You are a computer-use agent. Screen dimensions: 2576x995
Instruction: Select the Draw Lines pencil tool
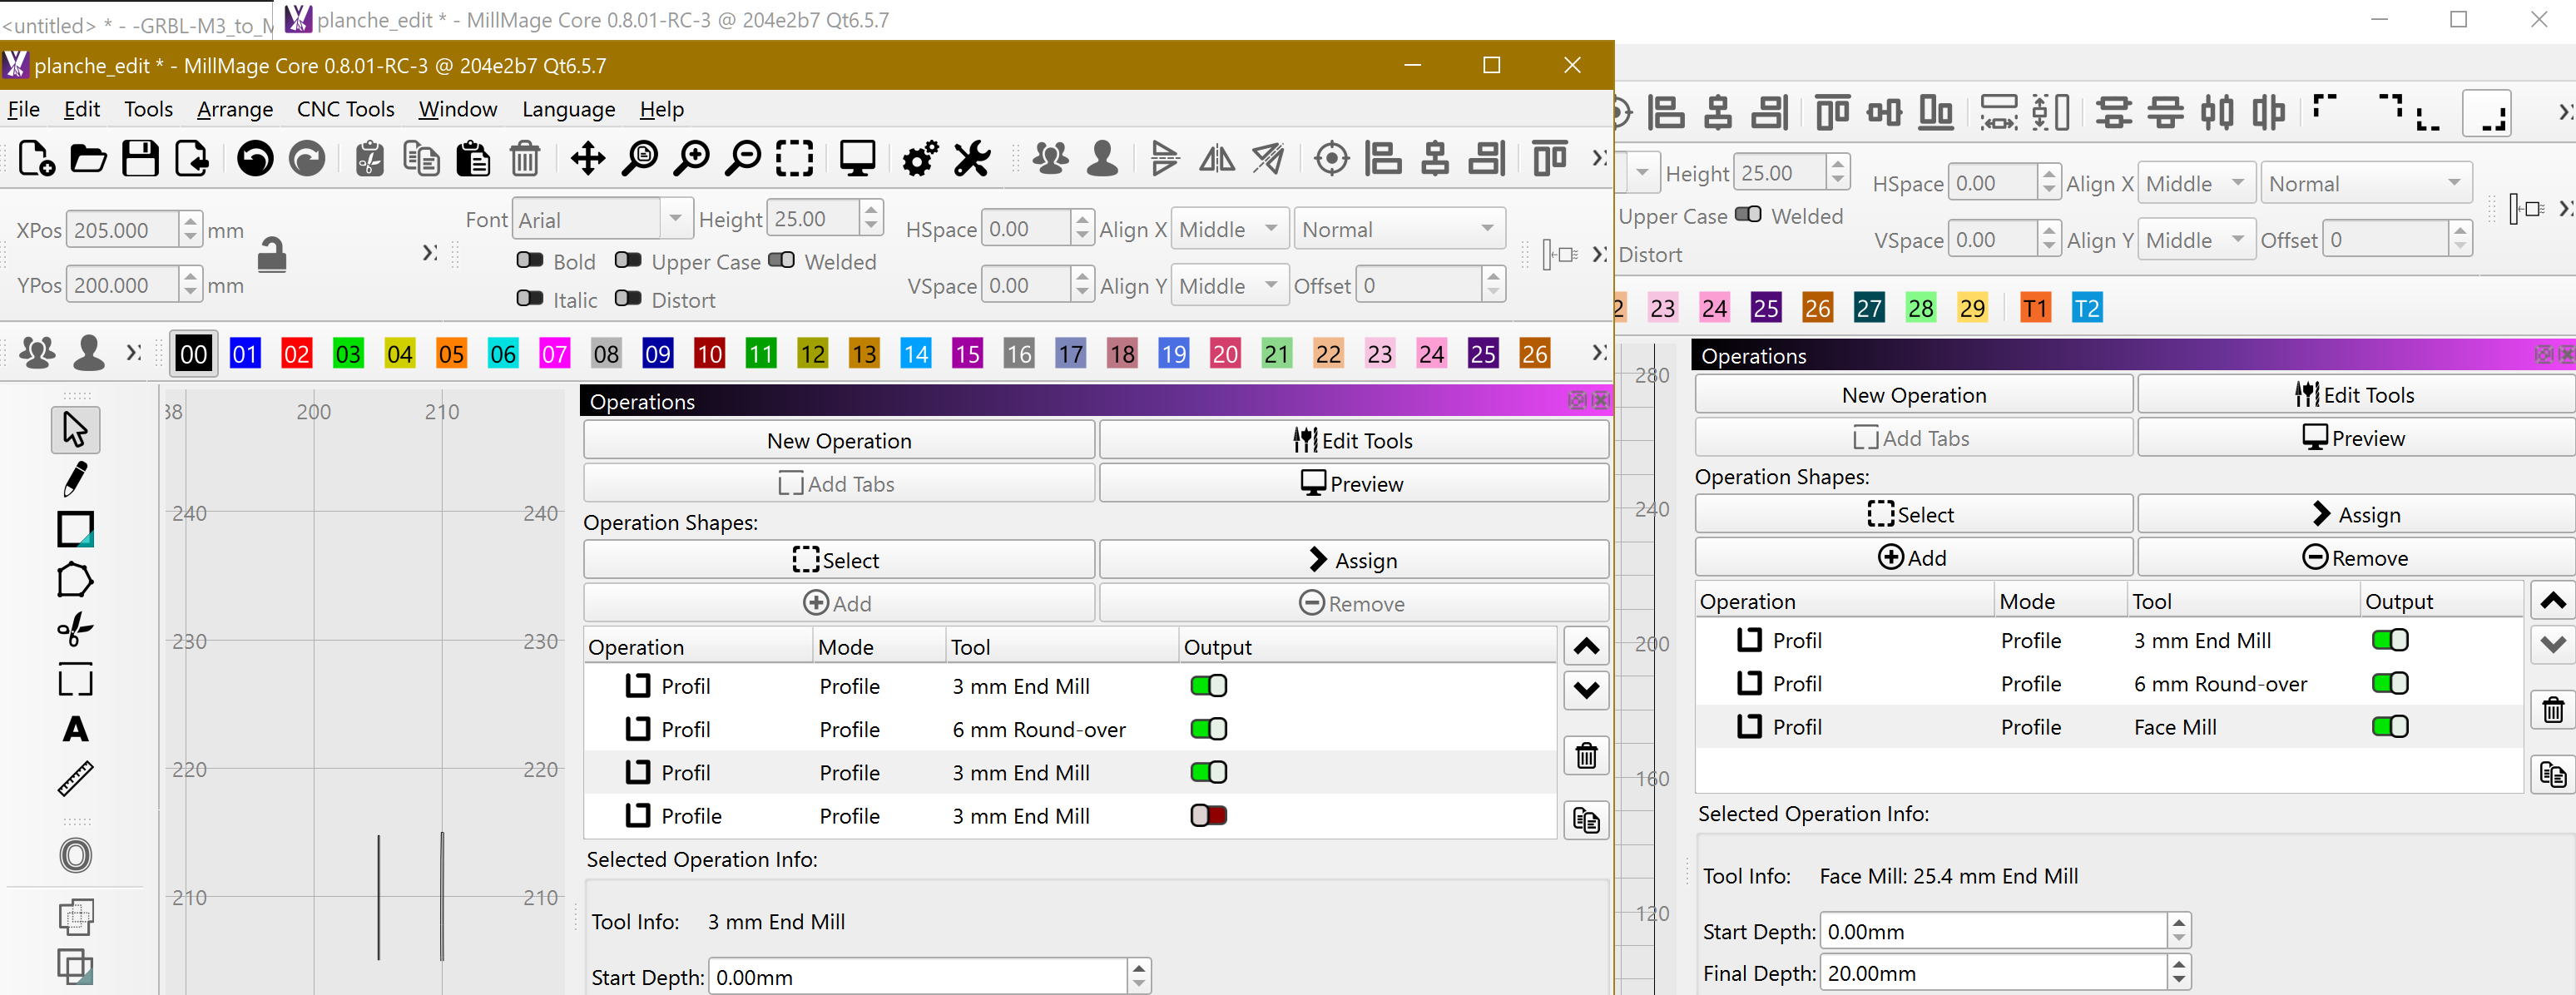pos(75,479)
